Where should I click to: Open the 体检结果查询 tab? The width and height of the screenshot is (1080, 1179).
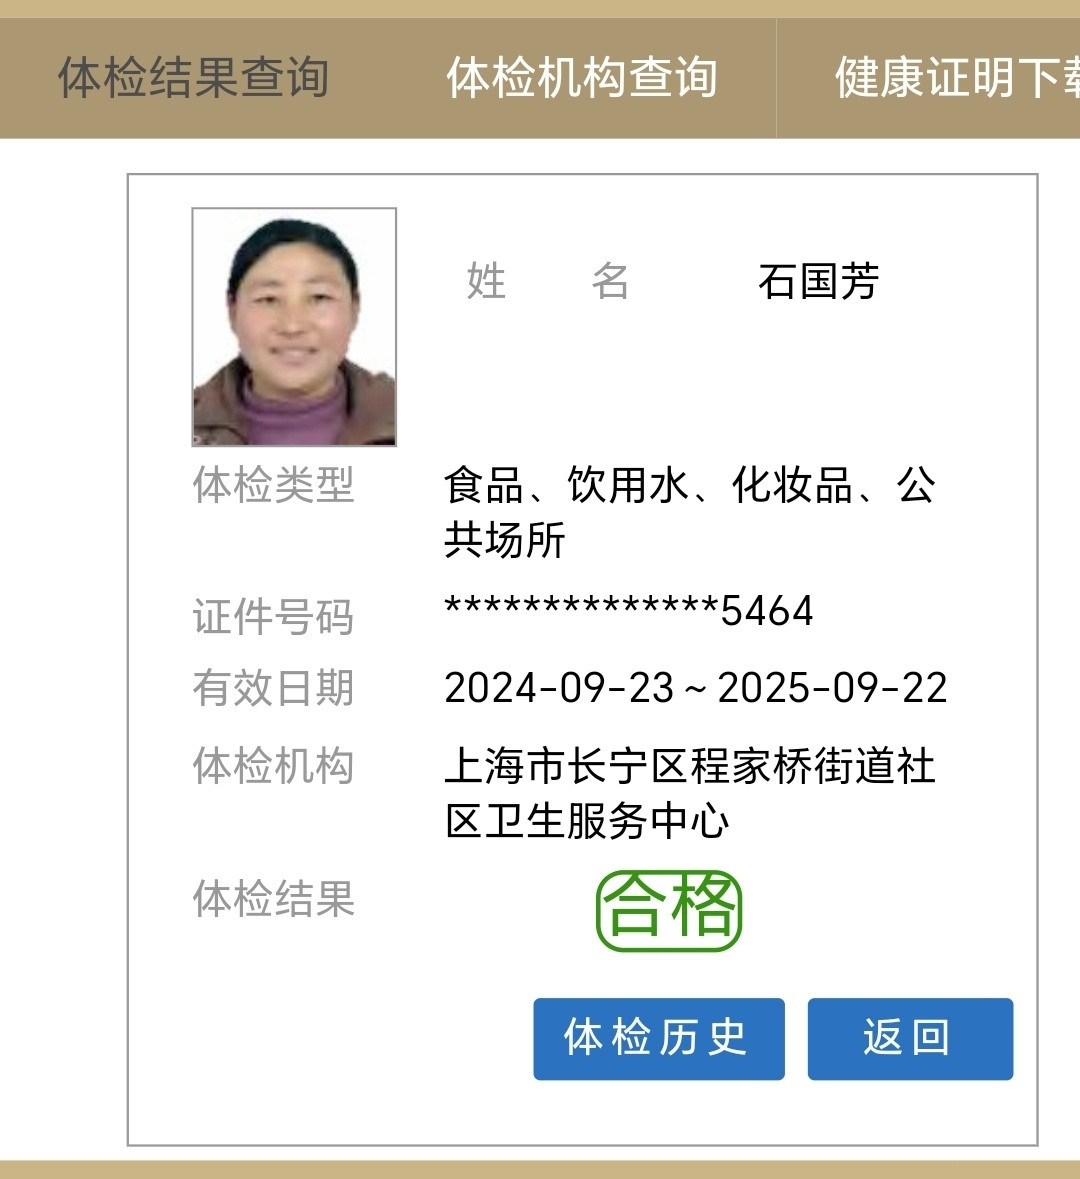point(193,77)
